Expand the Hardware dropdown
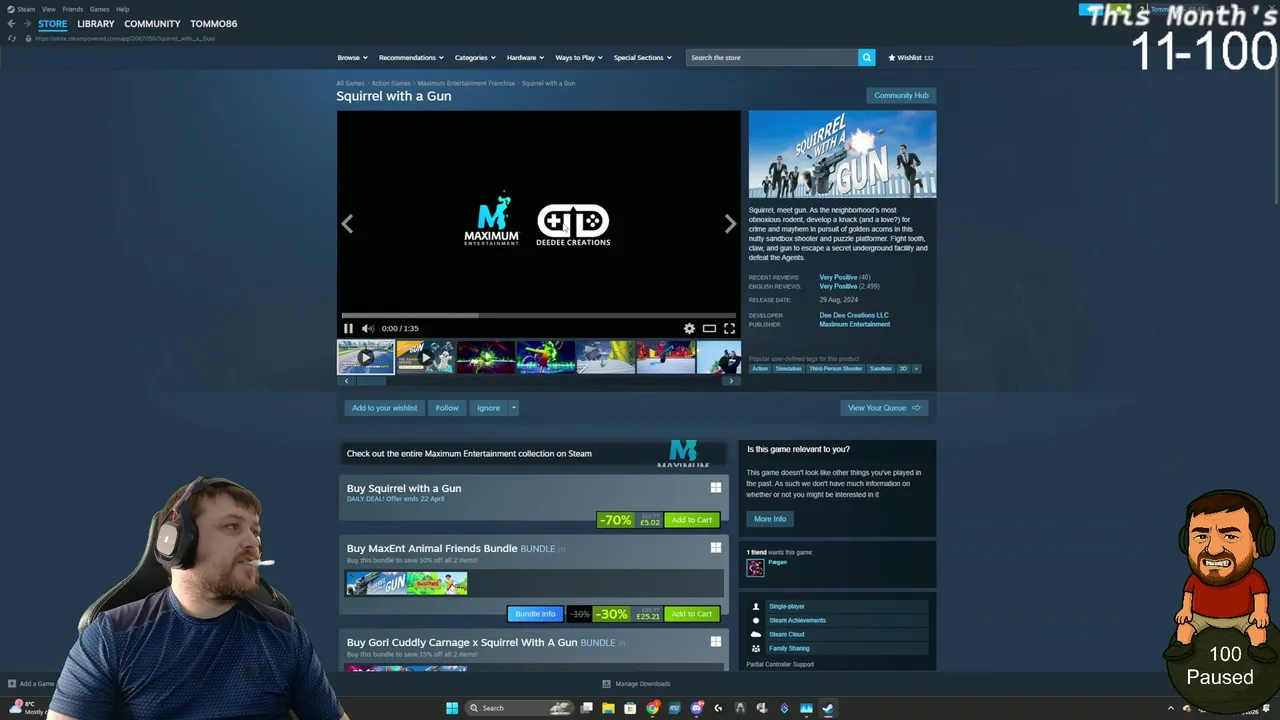Viewport: 1280px width, 720px height. [x=525, y=58]
